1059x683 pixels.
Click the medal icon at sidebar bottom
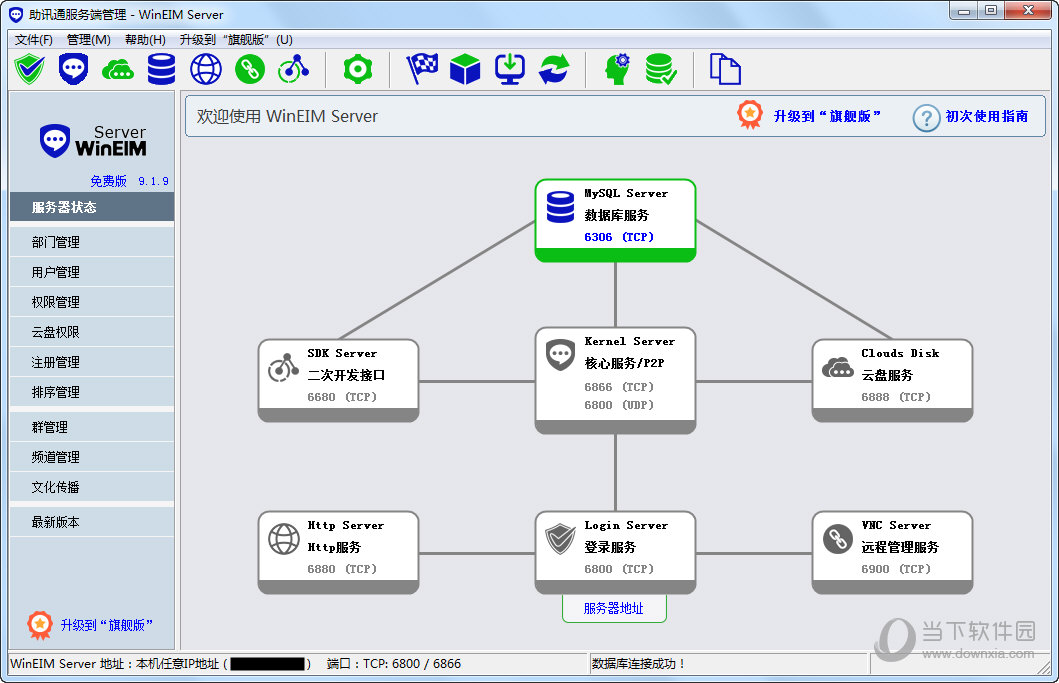click(x=40, y=625)
